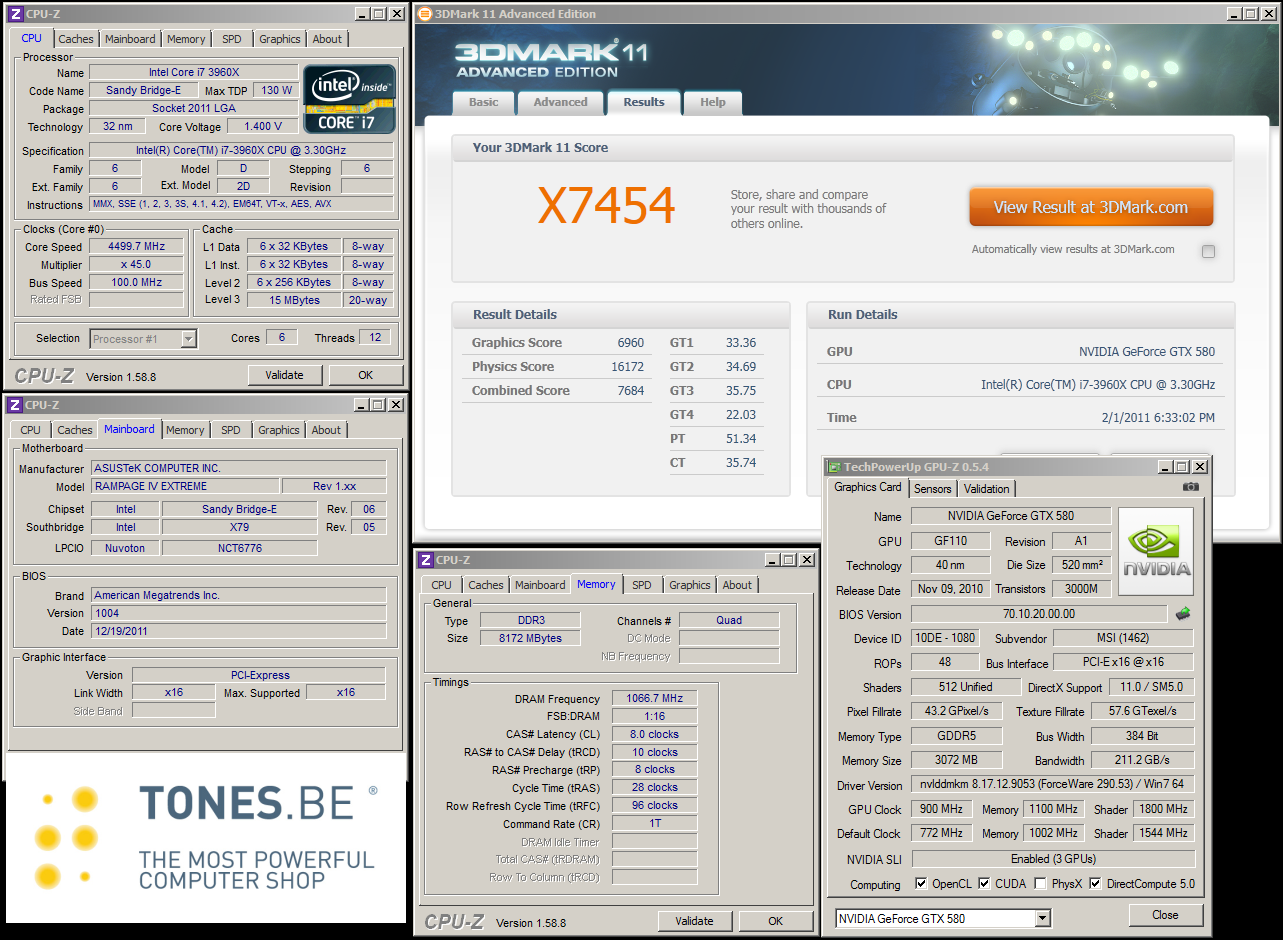Viewport: 1283px width, 940px height.
Task: Click the Graphics Score value 6960
Action: 631,343
